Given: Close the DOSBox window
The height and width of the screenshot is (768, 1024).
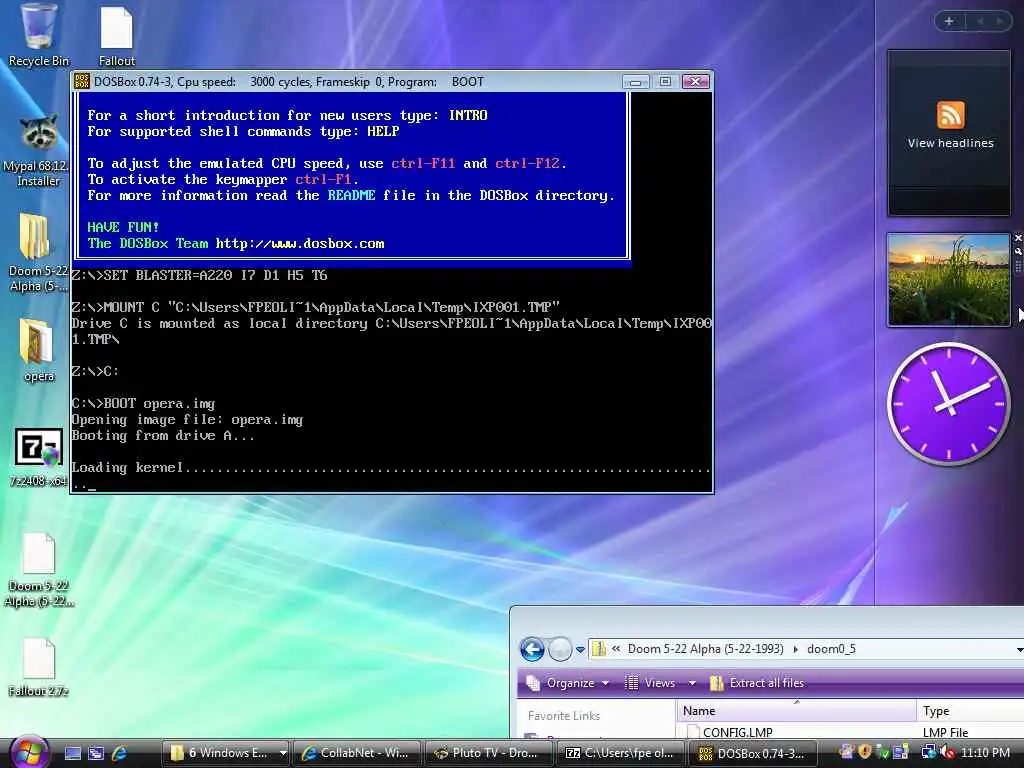Looking at the screenshot, I should 696,82.
